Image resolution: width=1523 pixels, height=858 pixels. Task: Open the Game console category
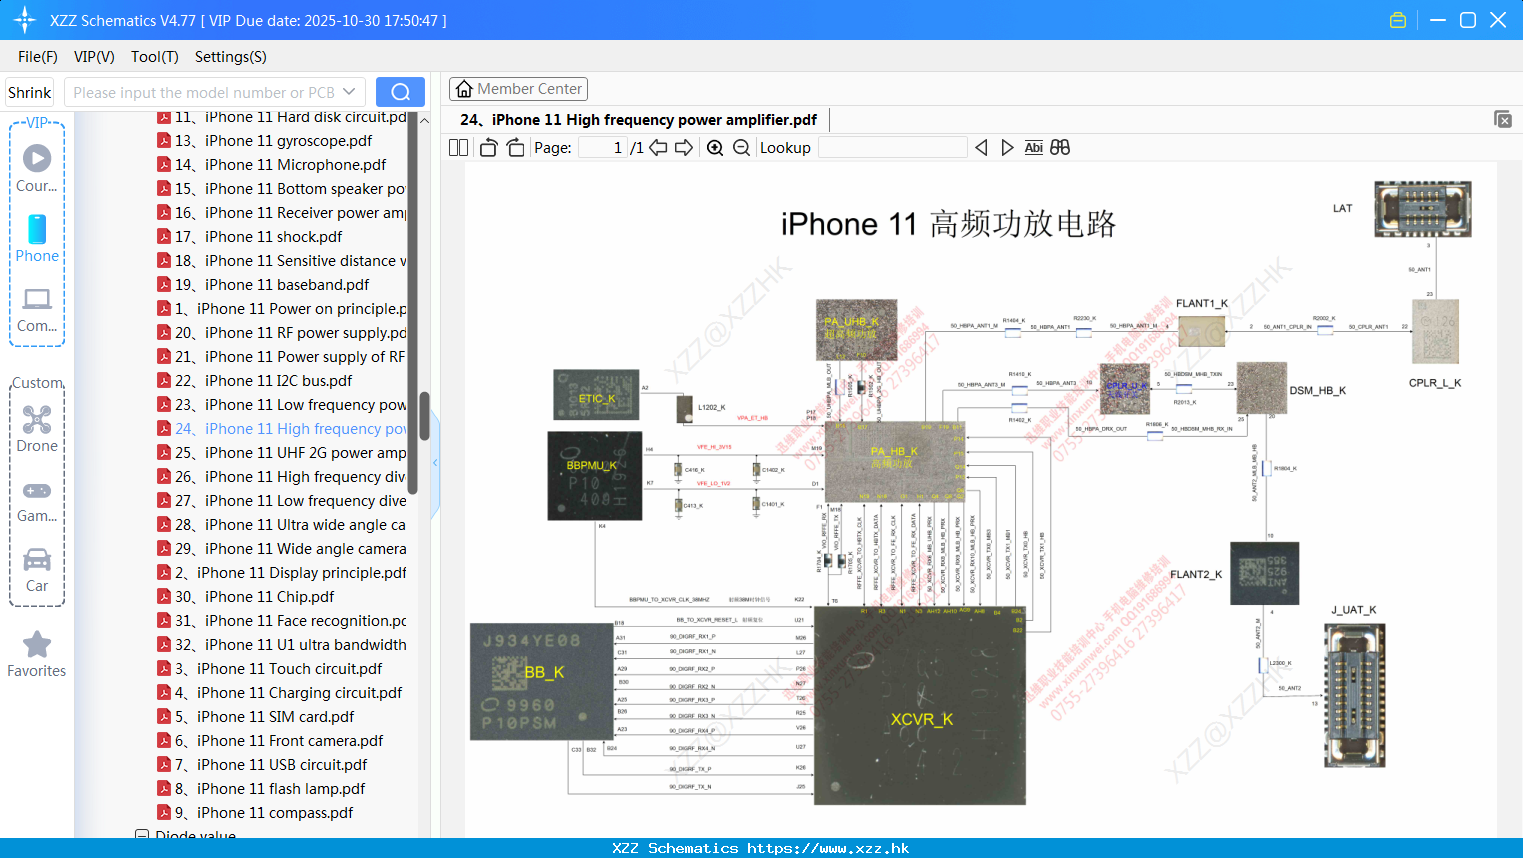tap(37, 501)
